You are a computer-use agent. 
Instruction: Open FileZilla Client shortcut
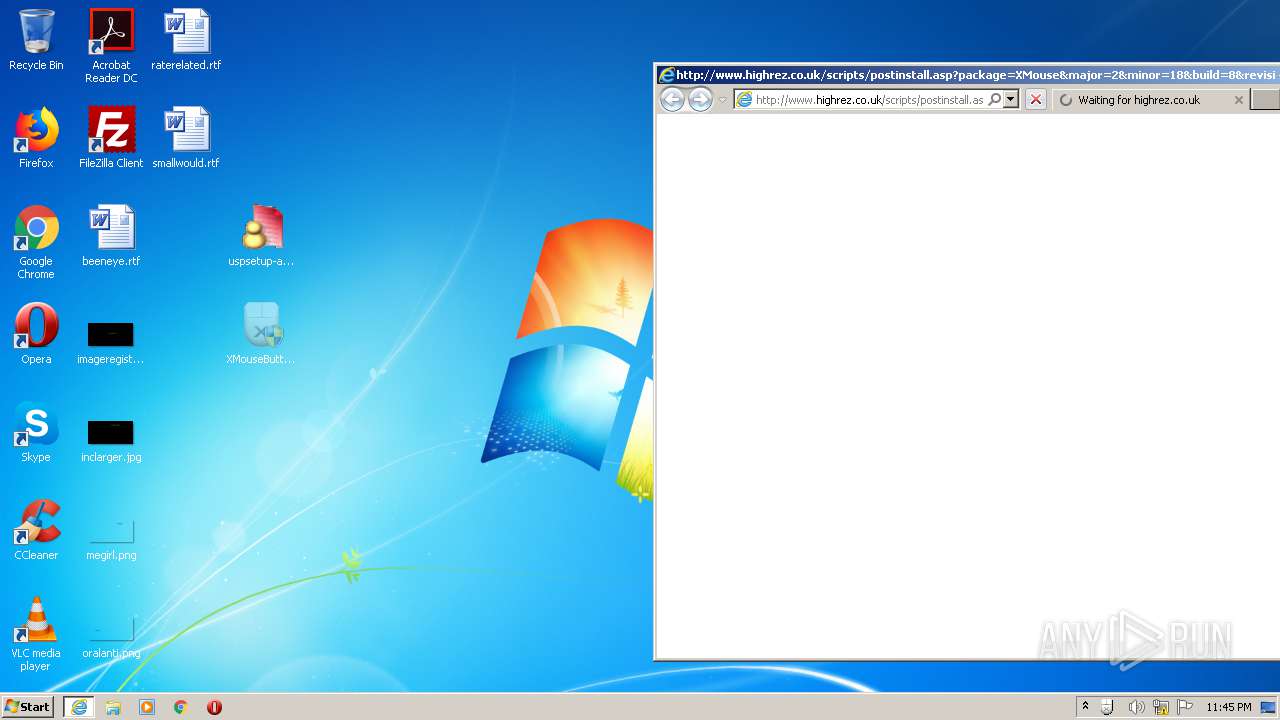111,138
